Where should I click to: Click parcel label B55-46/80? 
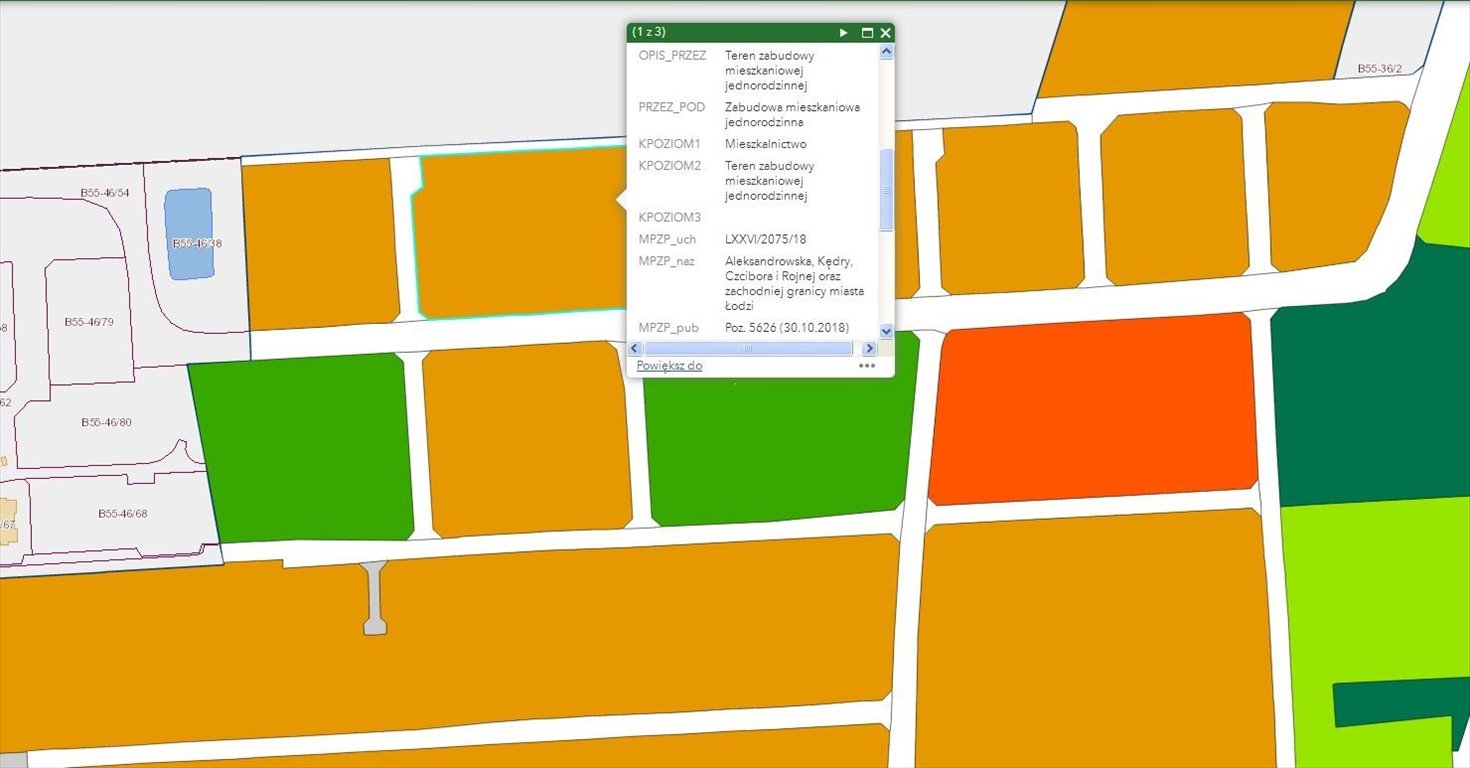pyautogui.click(x=106, y=423)
